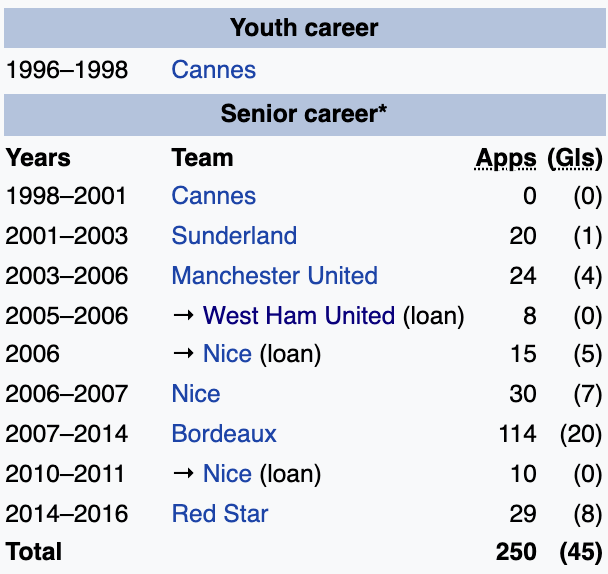Click the Apps column abbreviation
The image size is (608, 574).
click(506, 158)
